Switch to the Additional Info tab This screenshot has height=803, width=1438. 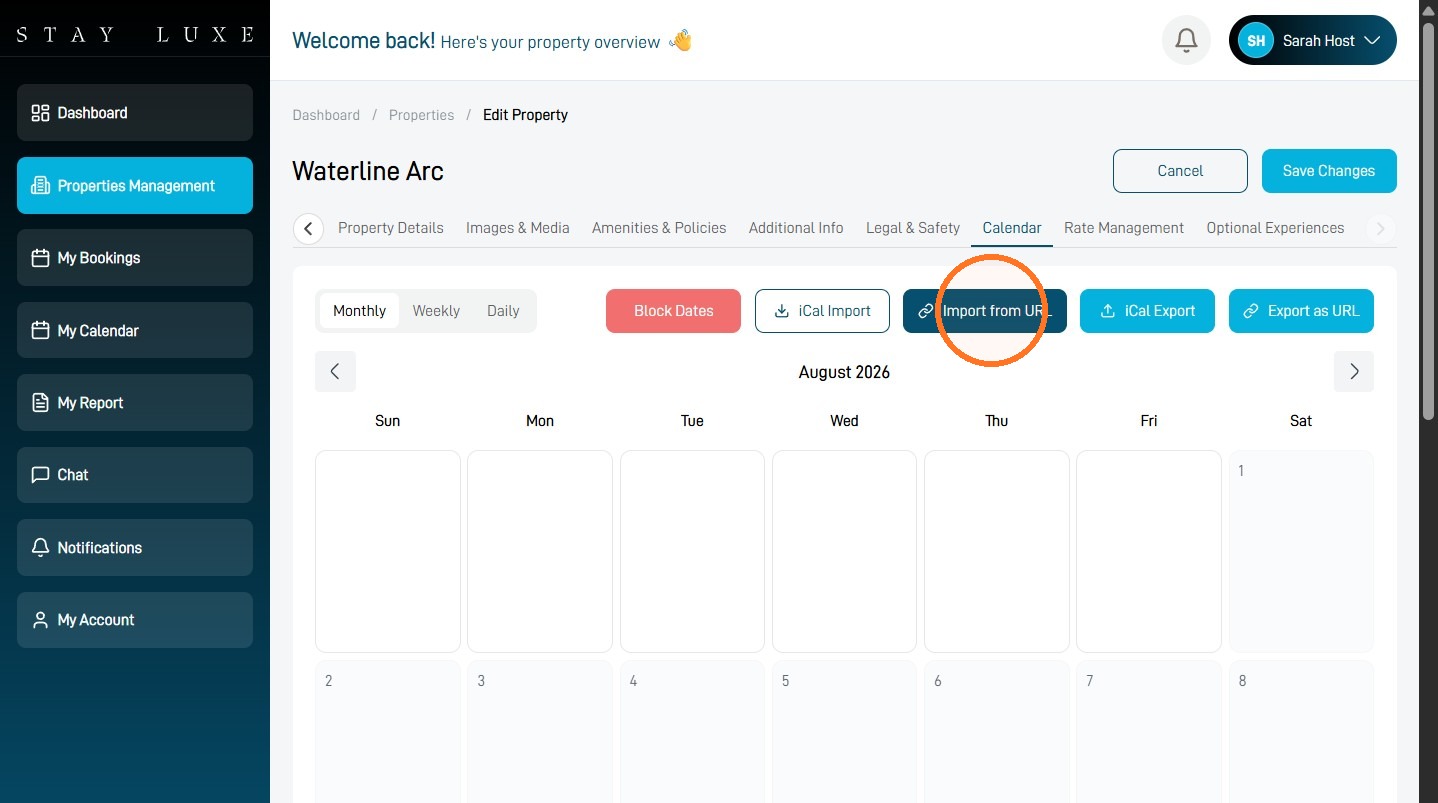pos(796,228)
